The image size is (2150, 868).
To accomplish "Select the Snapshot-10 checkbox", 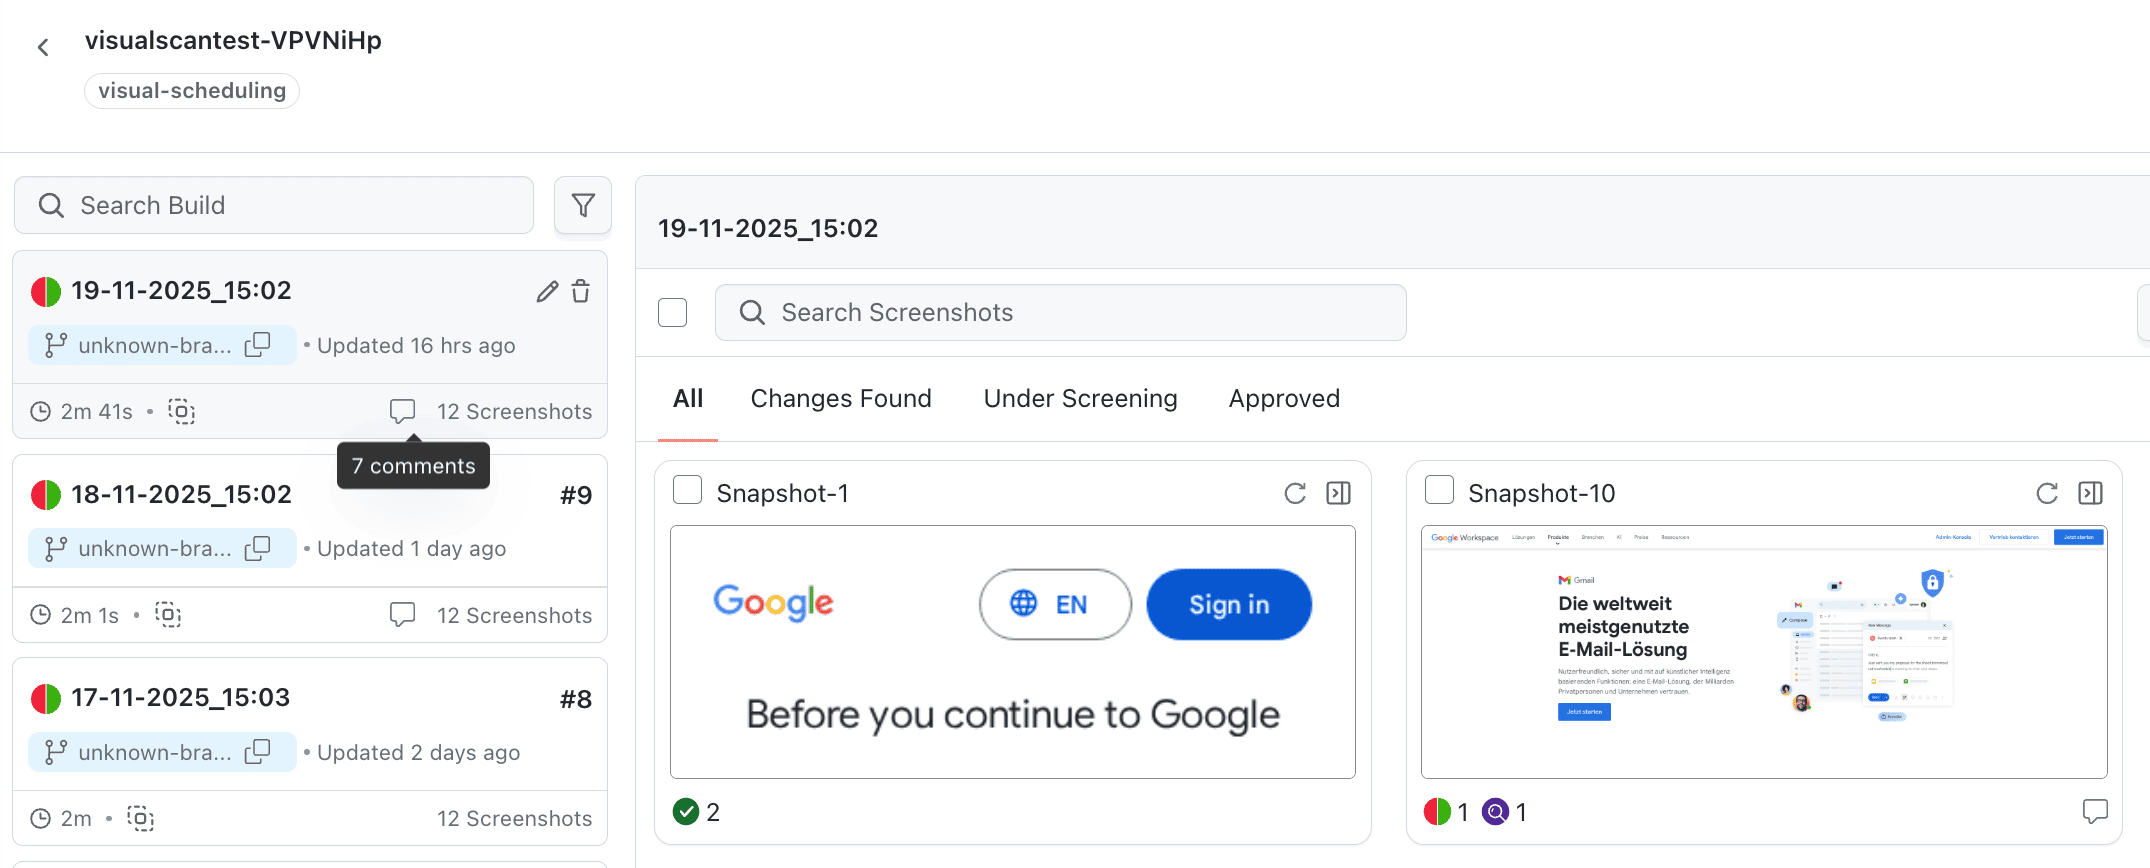I will click(1439, 490).
